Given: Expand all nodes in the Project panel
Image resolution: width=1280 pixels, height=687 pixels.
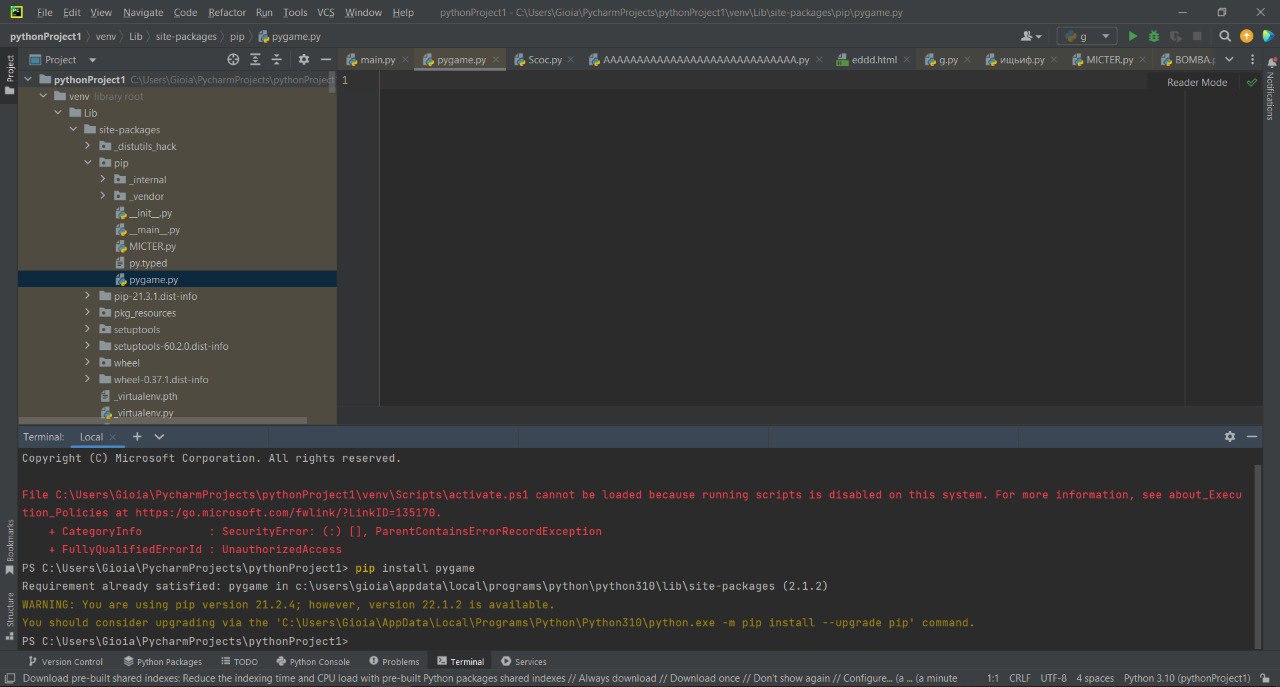Looking at the screenshot, I should pyautogui.click(x=255, y=60).
